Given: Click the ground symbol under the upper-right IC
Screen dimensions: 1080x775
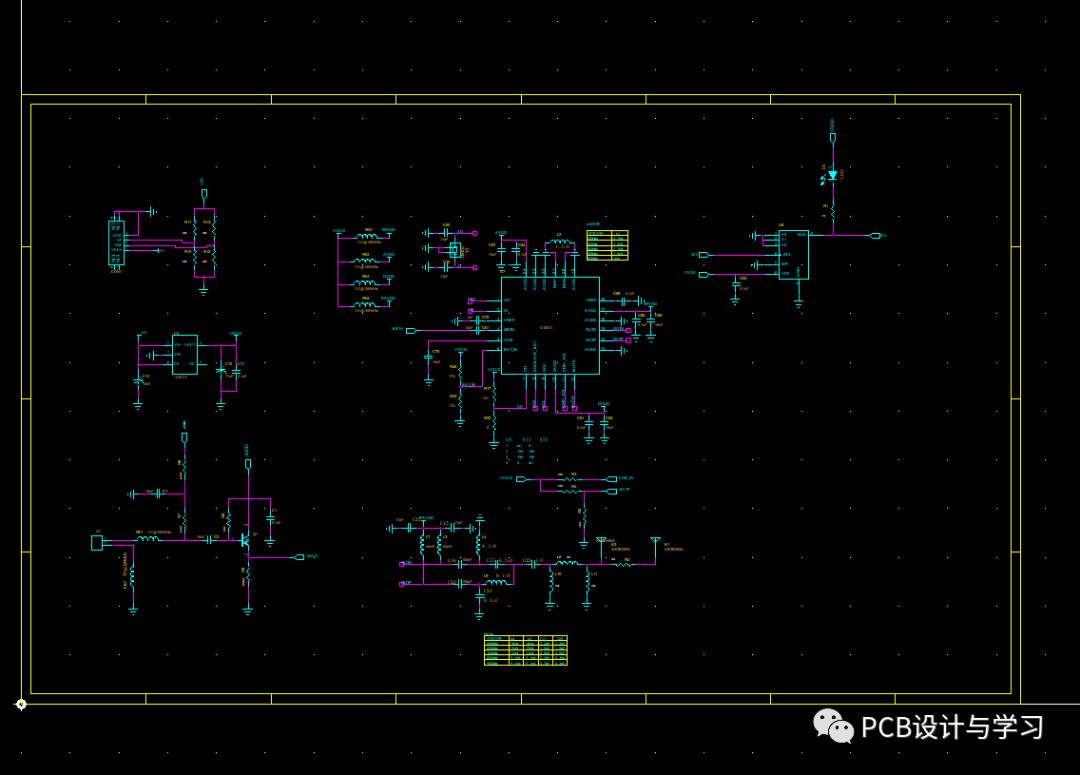Looking at the screenshot, I should point(798,302).
